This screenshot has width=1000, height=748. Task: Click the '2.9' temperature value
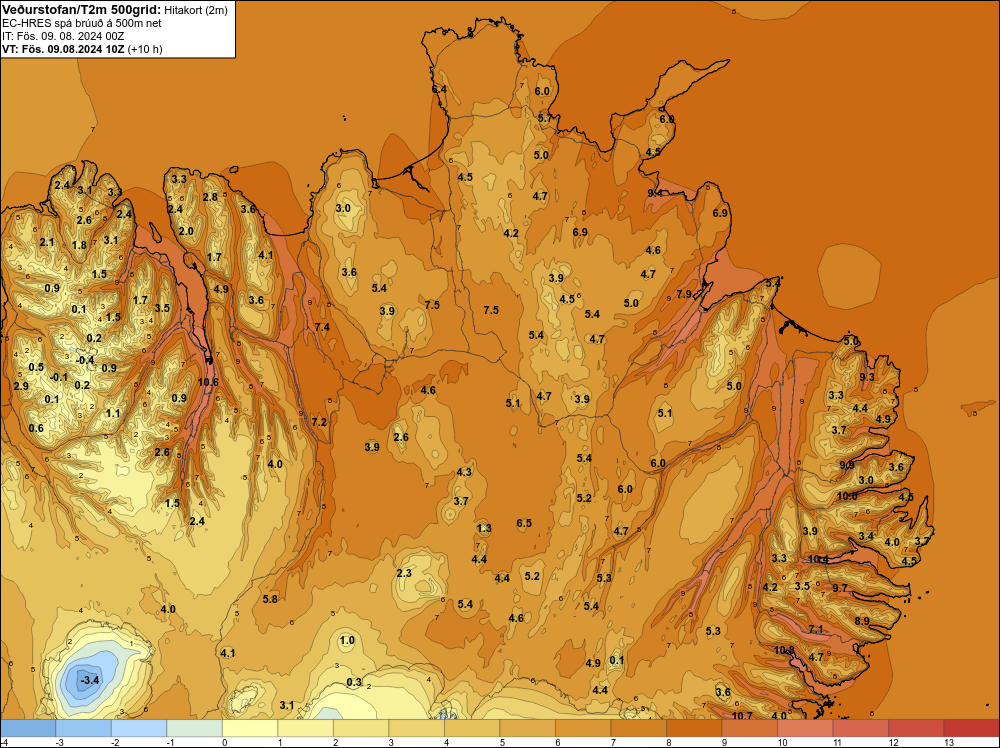pyautogui.click(x=21, y=386)
